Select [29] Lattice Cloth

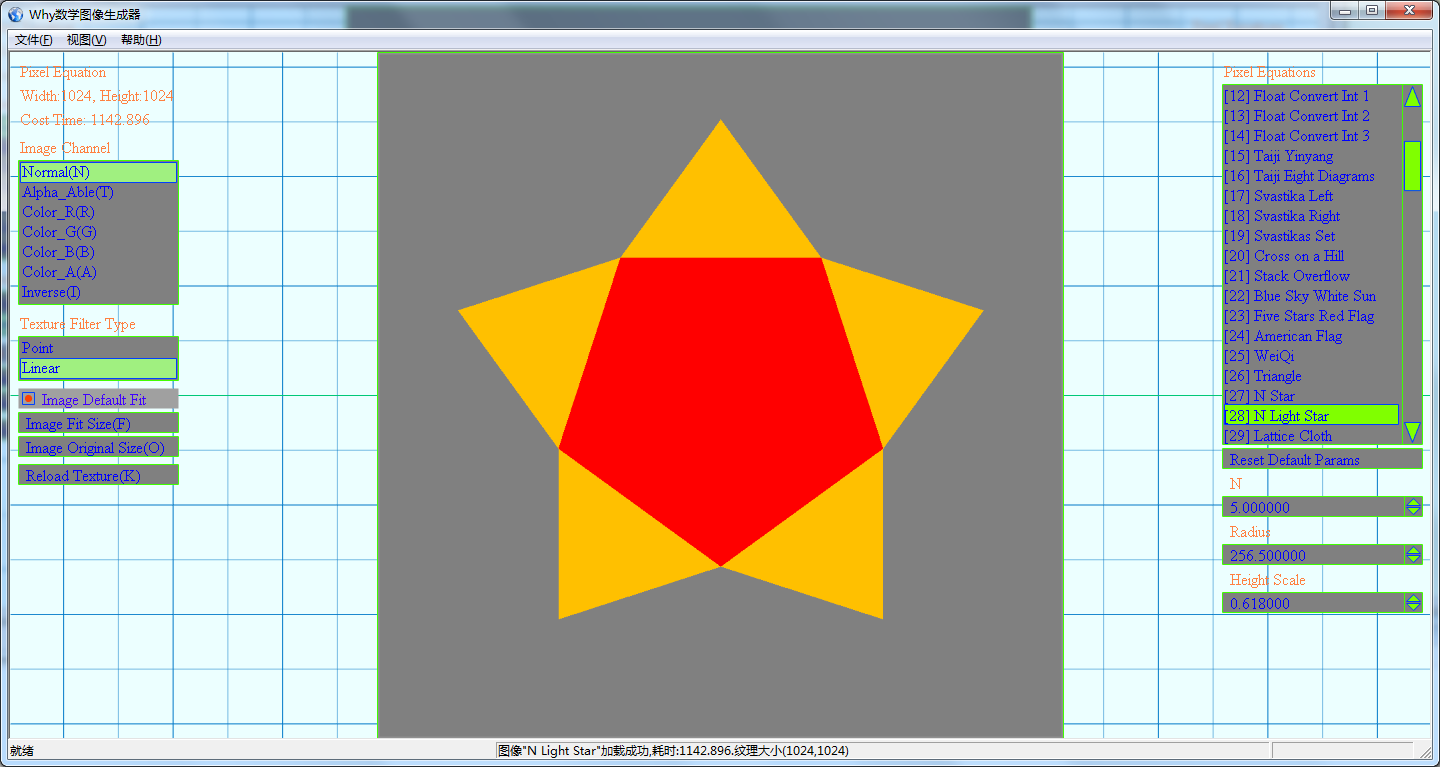(x=1311, y=436)
